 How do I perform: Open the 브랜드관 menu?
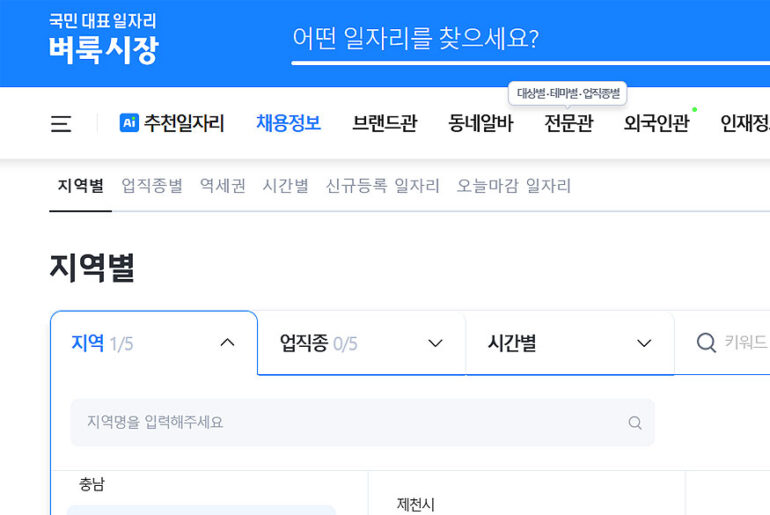384,124
